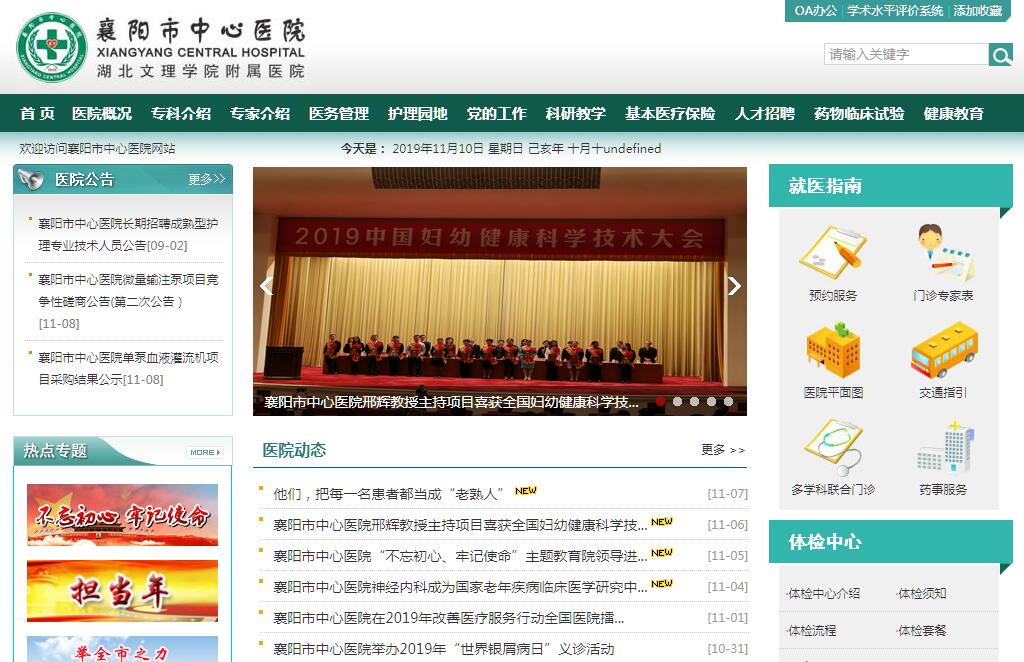Go to previous slide with left arrow
Viewport: 1024px width, 662px height.
coord(266,286)
